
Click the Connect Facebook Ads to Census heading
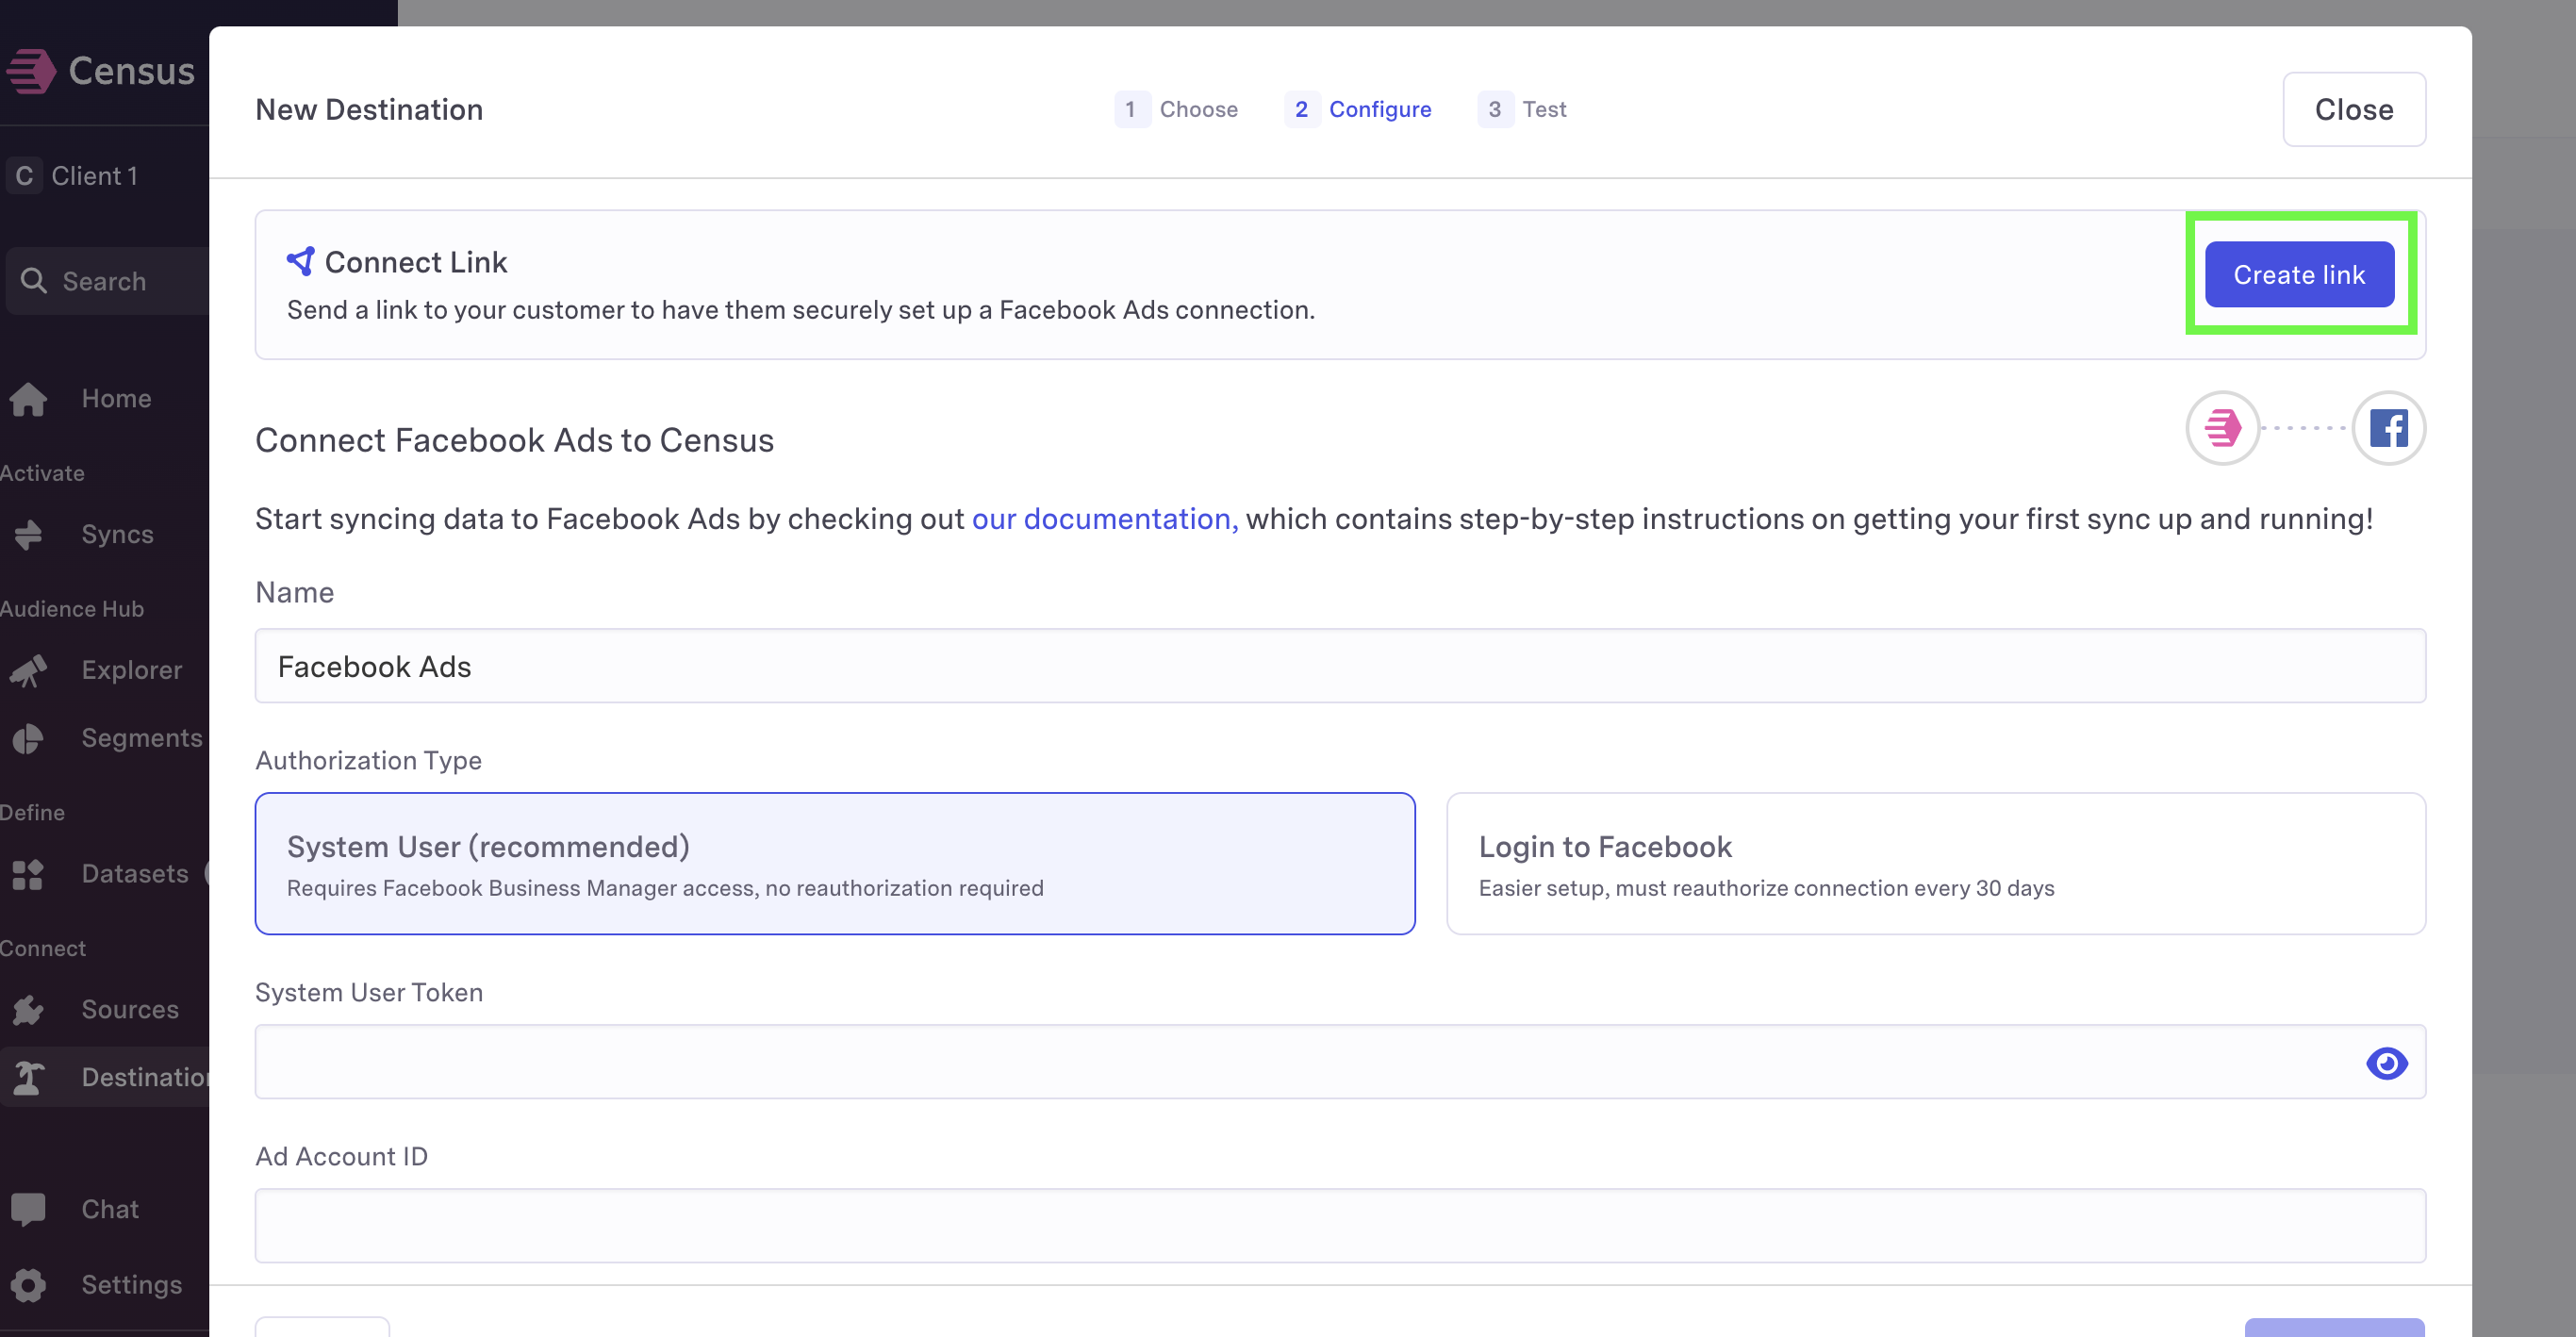click(x=515, y=440)
